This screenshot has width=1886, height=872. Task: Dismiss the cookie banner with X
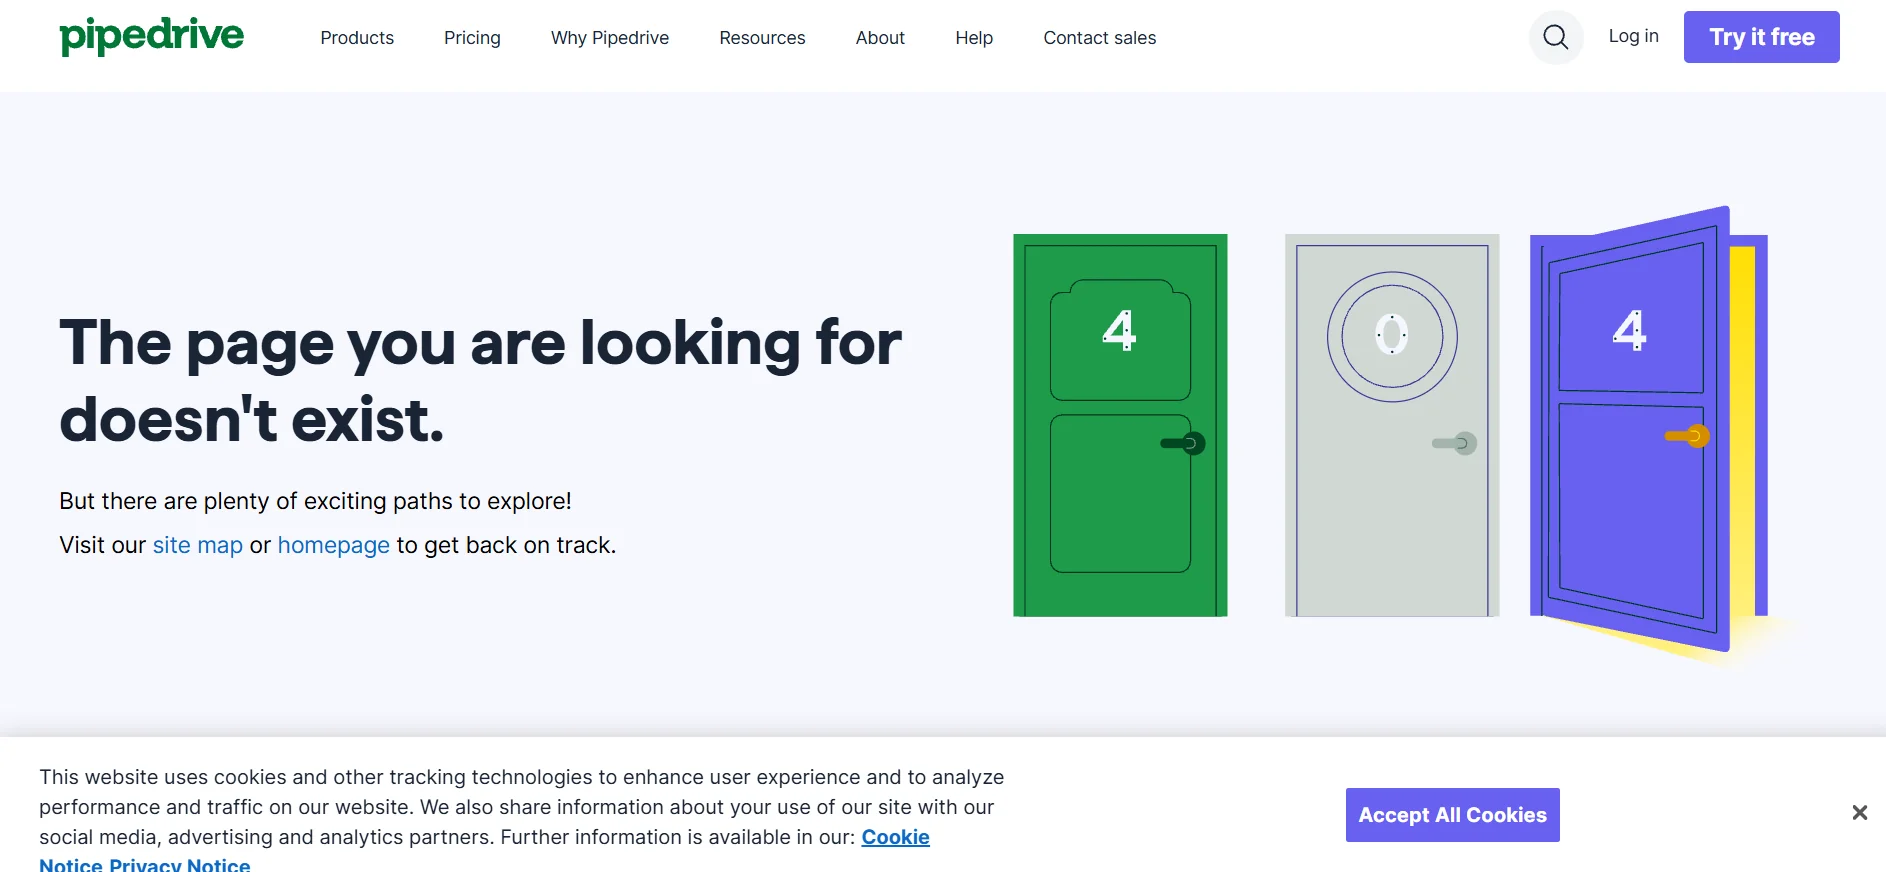click(1859, 813)
